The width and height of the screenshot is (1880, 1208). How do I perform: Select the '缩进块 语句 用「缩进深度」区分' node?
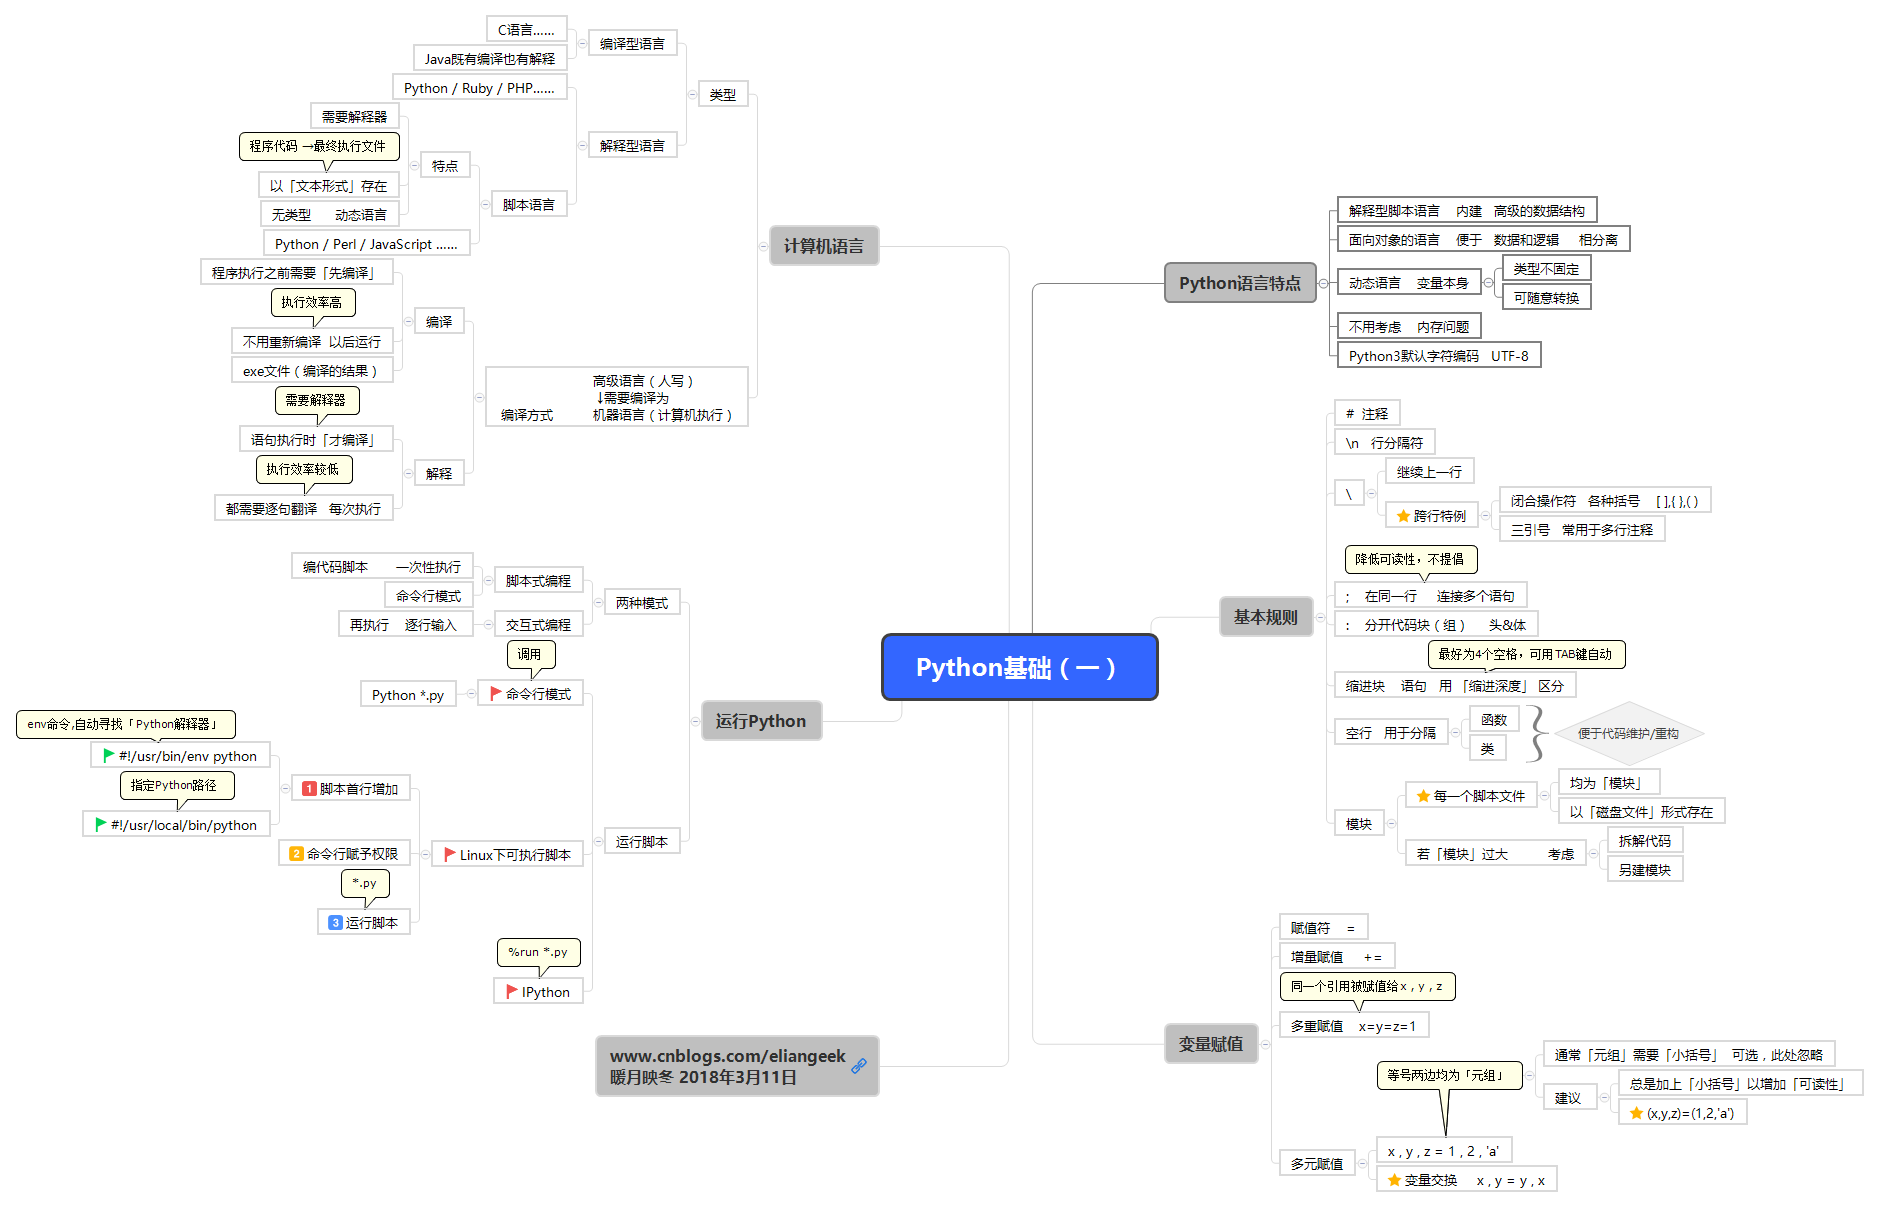(x=1455, y=685)
